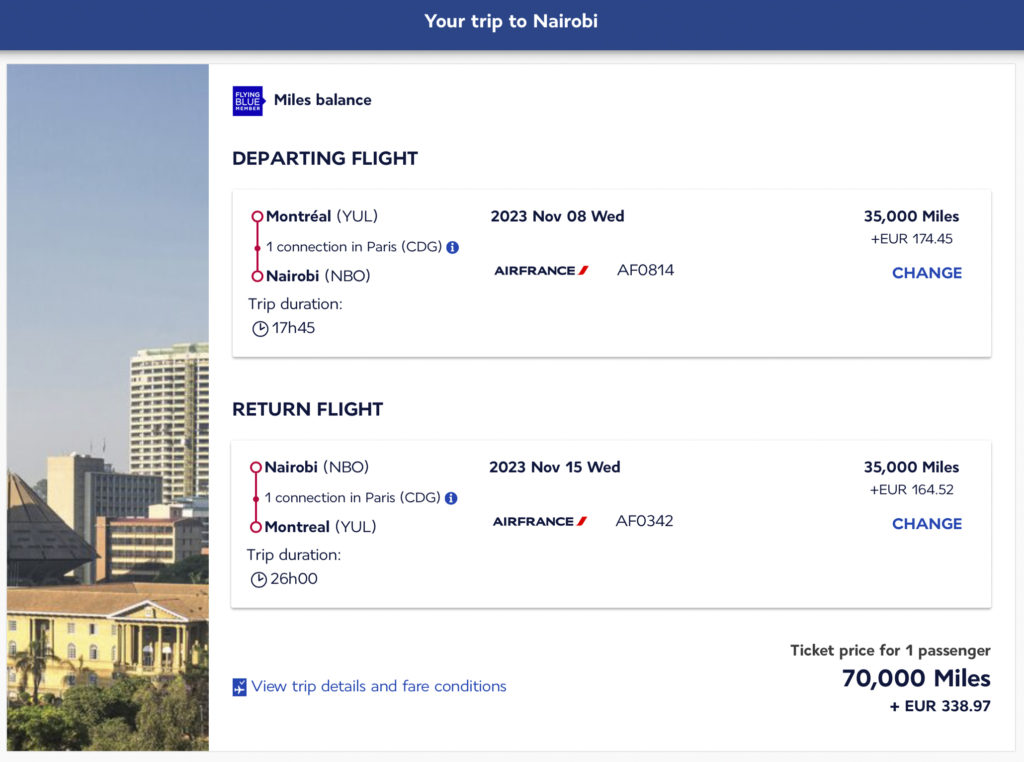Open info icon for return Paris connection
Viewport: 1024px width, 762px height.
(451, 498)
